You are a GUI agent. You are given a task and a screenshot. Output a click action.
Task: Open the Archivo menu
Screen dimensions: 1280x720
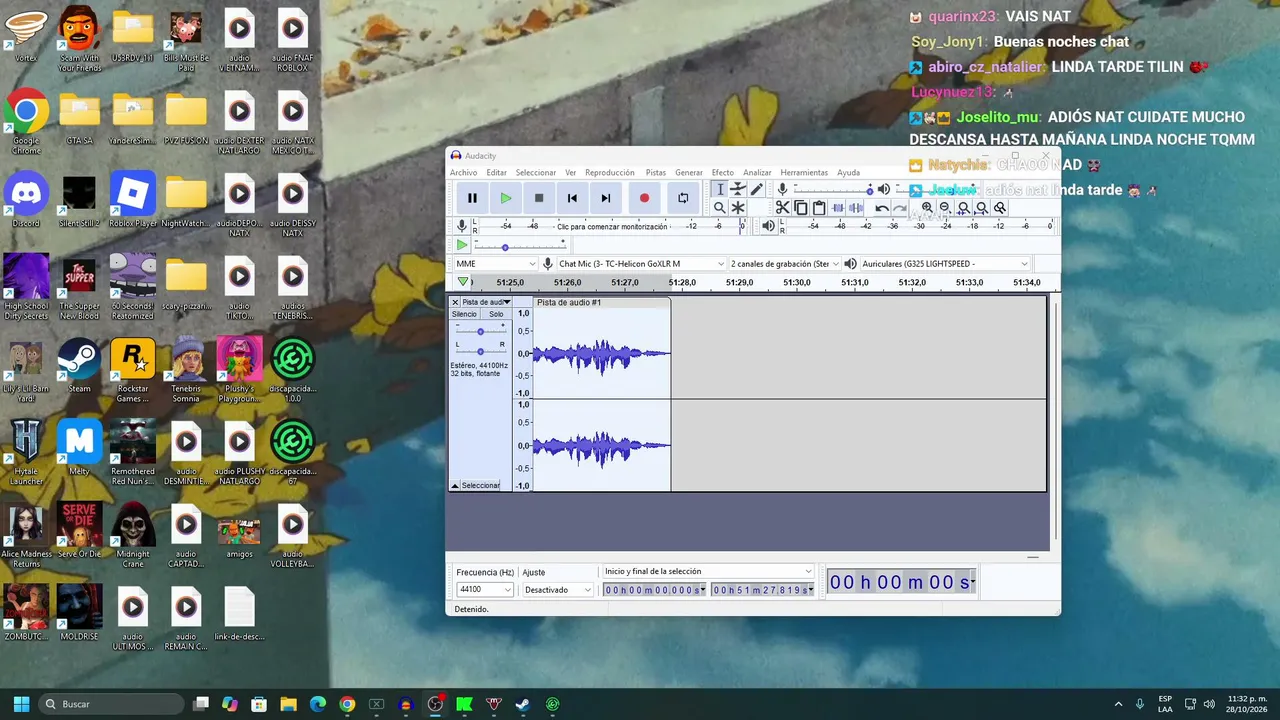463,173
